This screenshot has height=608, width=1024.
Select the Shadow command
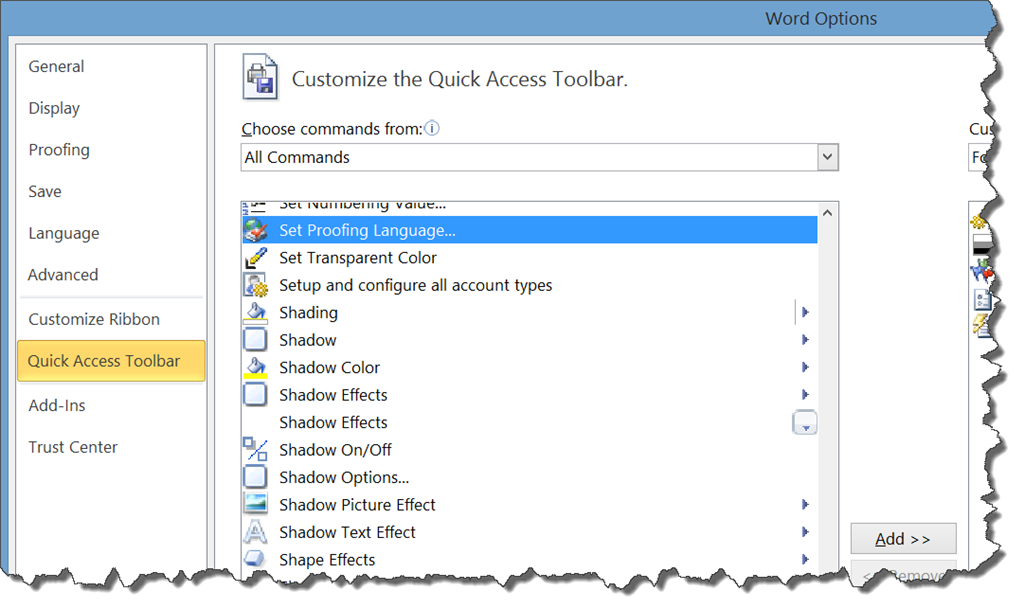click(530, 340)
